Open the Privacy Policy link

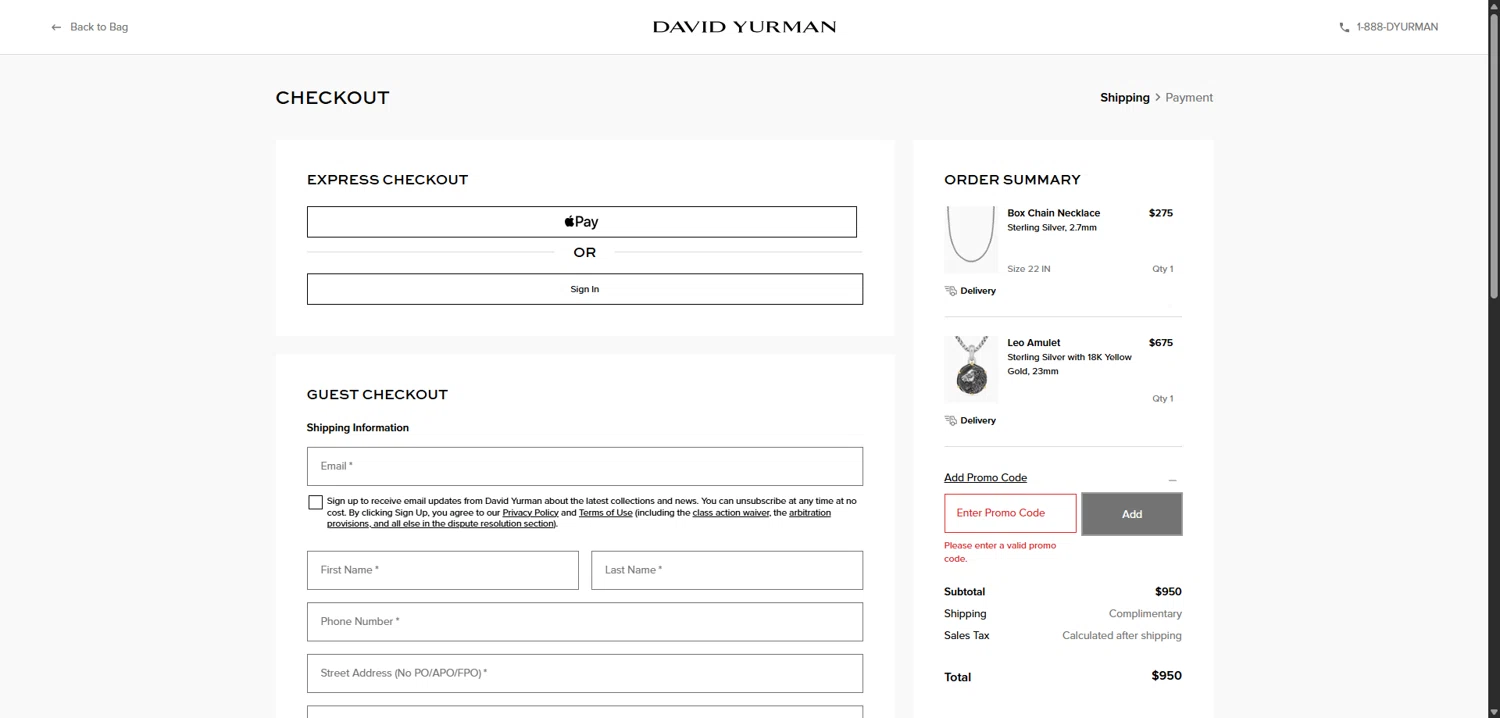530,513
